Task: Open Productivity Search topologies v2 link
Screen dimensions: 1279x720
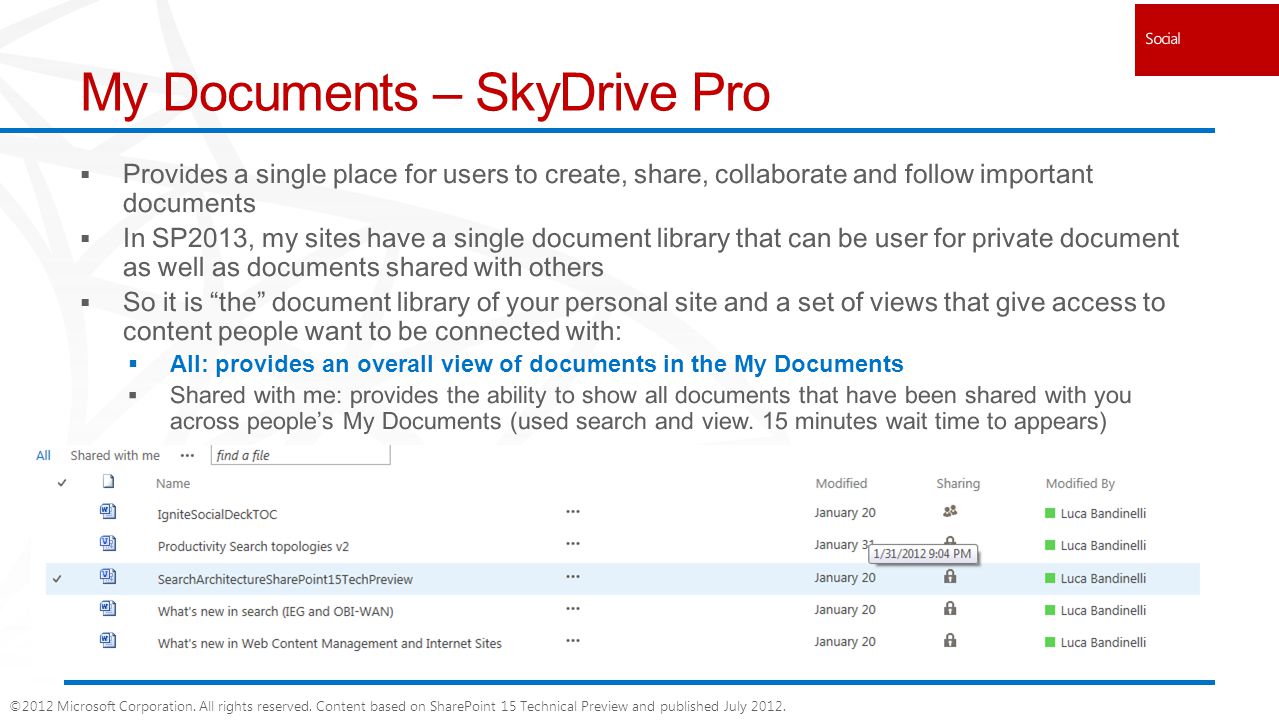Action: click(x=253, y=546)
